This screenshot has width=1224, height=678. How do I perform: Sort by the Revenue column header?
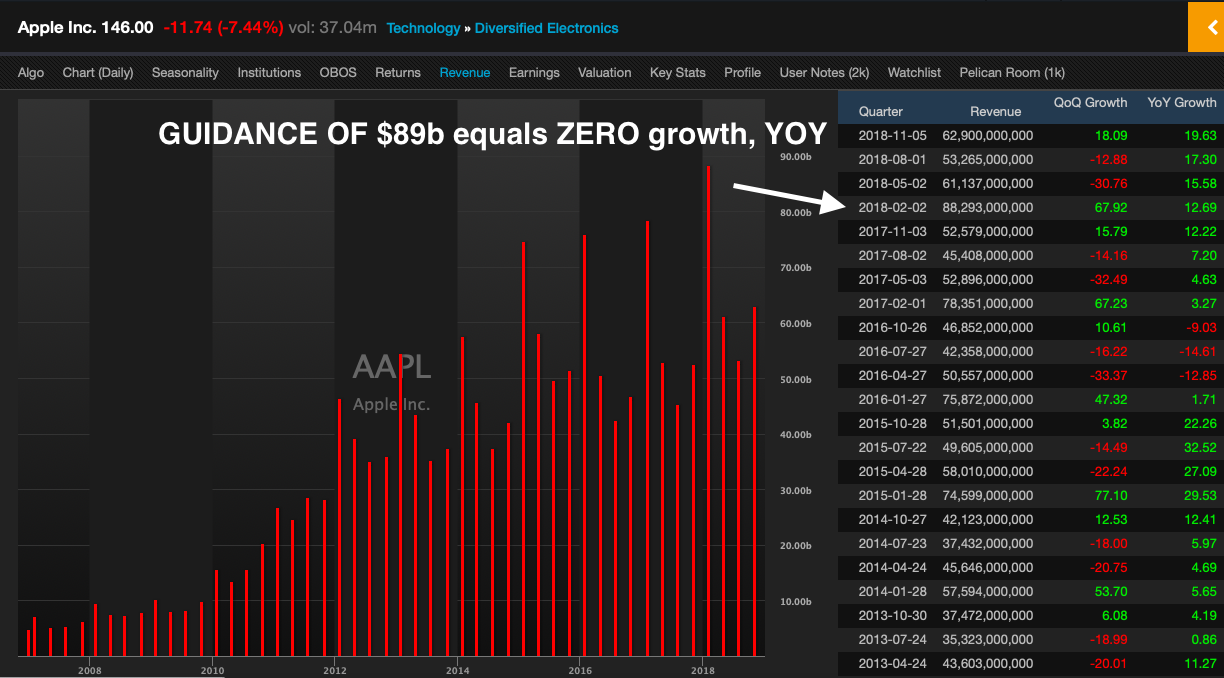click(x=996, y=111)
